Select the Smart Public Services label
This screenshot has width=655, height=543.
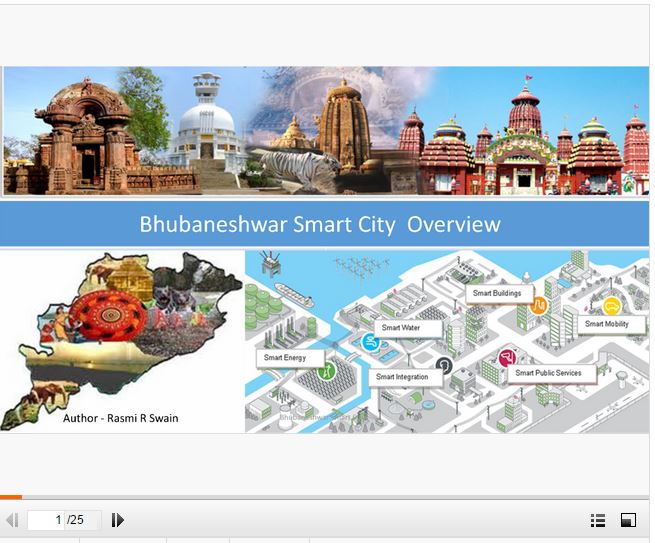click(x=547, y=373)
